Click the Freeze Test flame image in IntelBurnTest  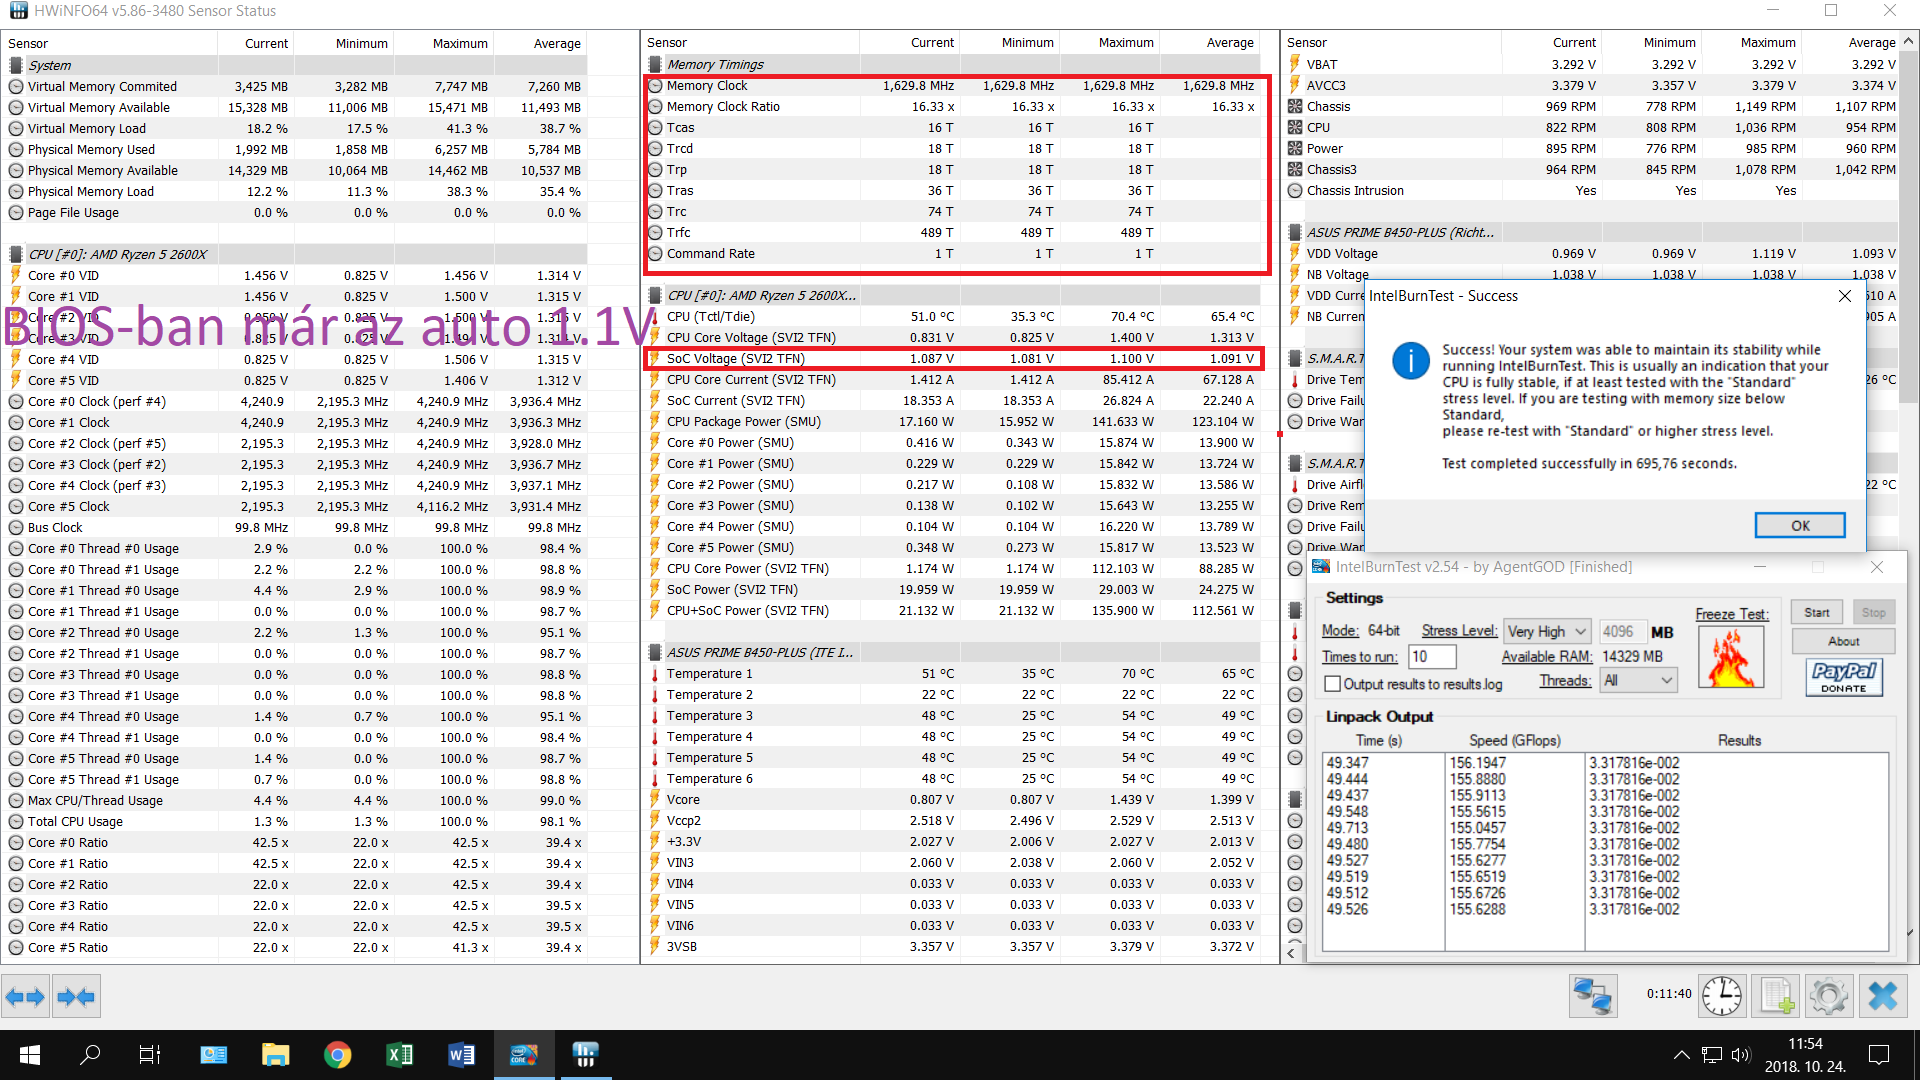1731,658
